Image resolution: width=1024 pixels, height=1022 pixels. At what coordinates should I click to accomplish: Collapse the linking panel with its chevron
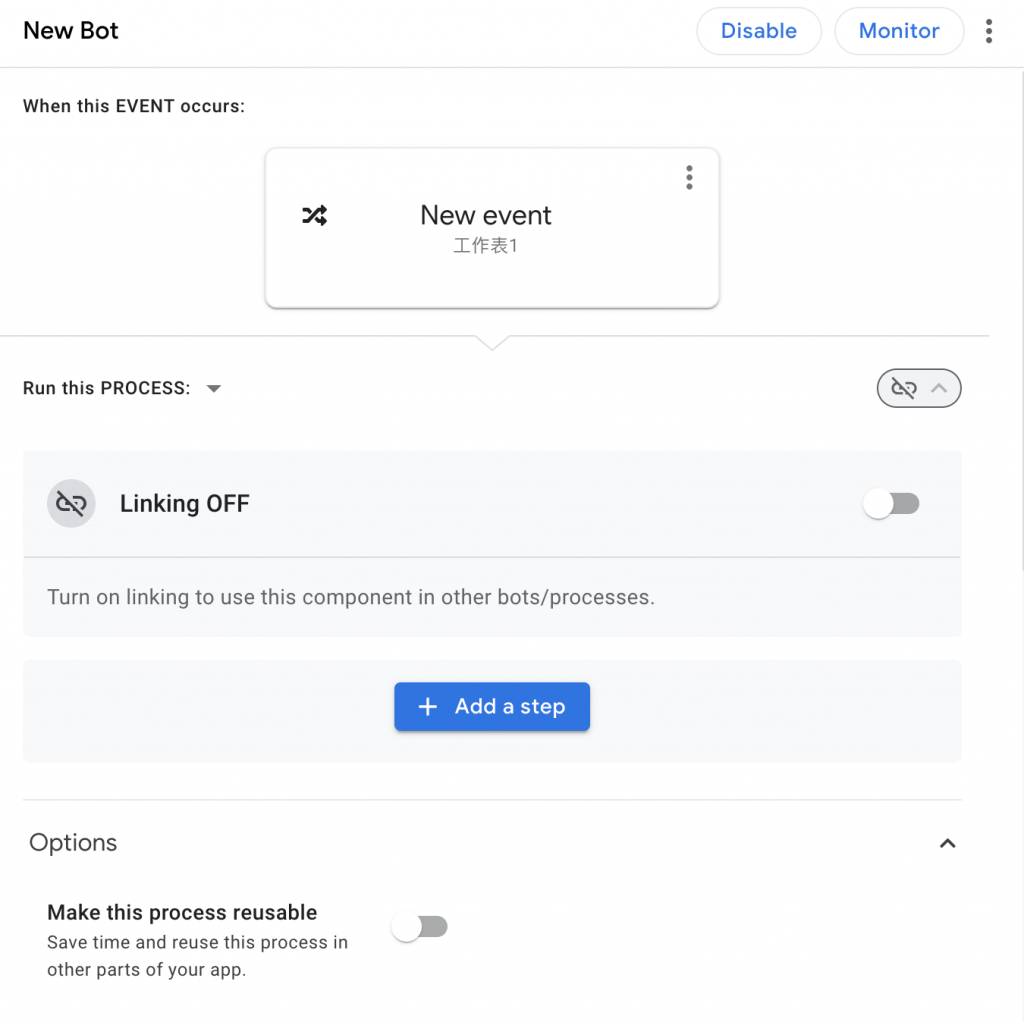(x=938, y=389)
